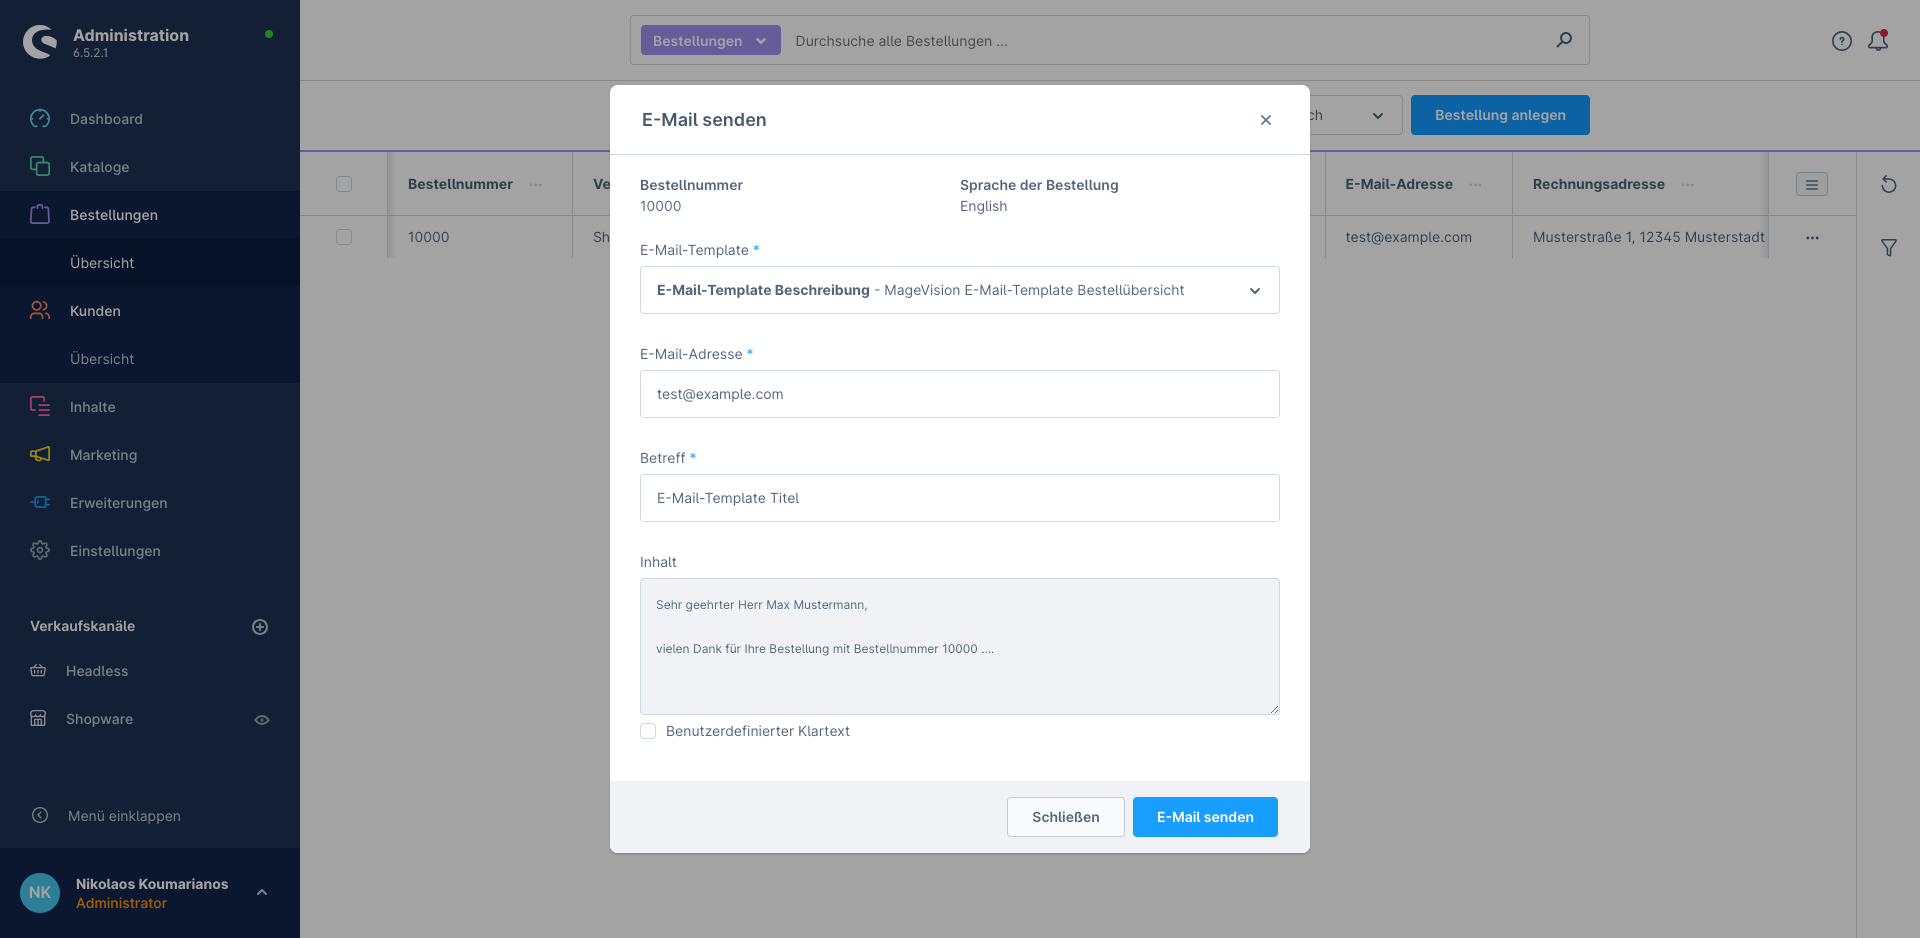Viewport: 1920px width, 938px height.
Task: Click the E-Mail senden button
Action: coord(1205,817)
